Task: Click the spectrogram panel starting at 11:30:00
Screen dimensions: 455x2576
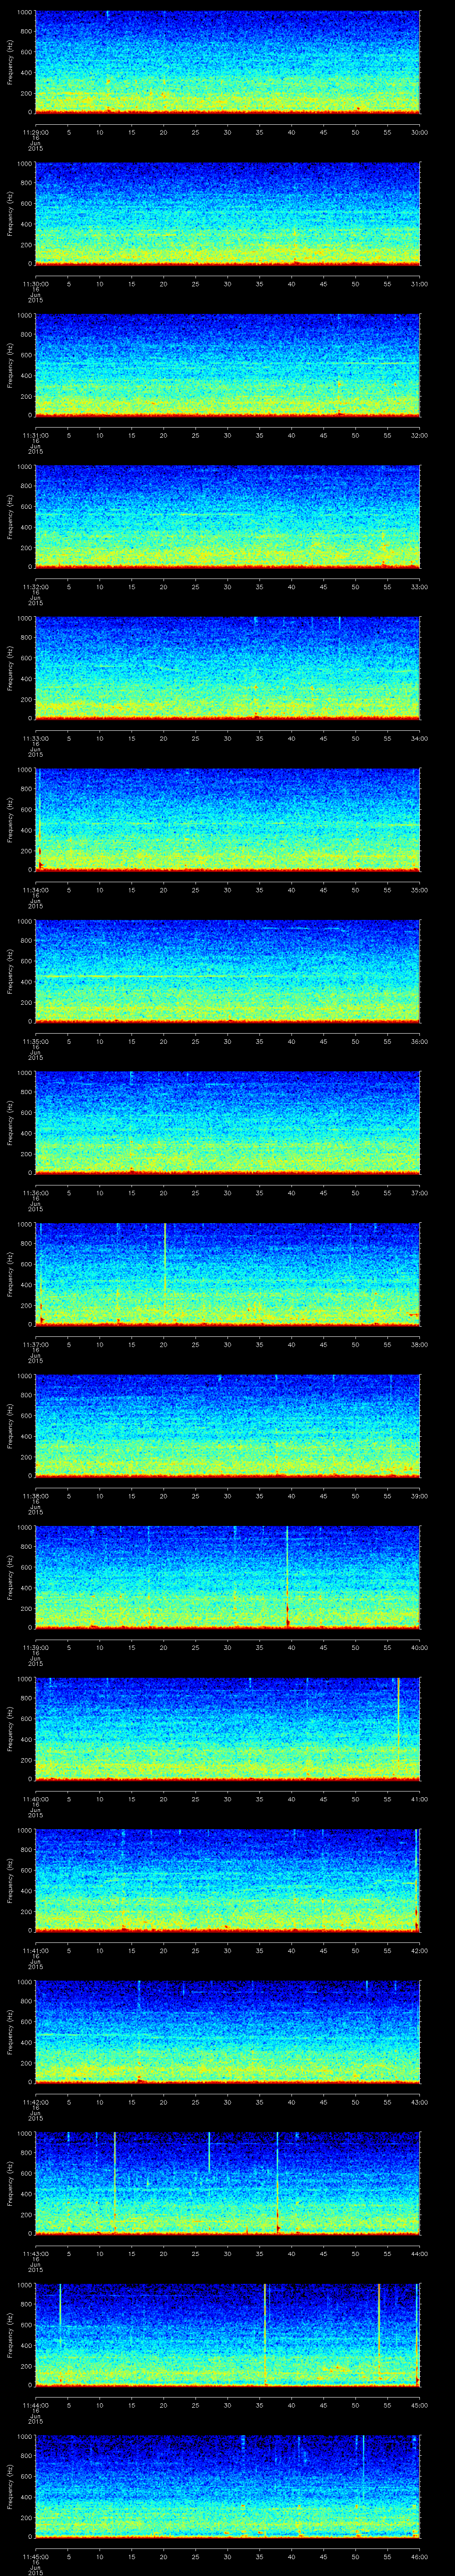Action: point(228,213)
